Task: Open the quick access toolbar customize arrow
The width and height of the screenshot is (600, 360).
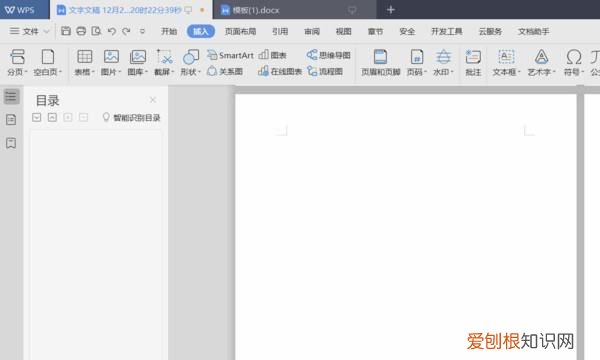Action: pyautogui.click(x=142, y=31)
